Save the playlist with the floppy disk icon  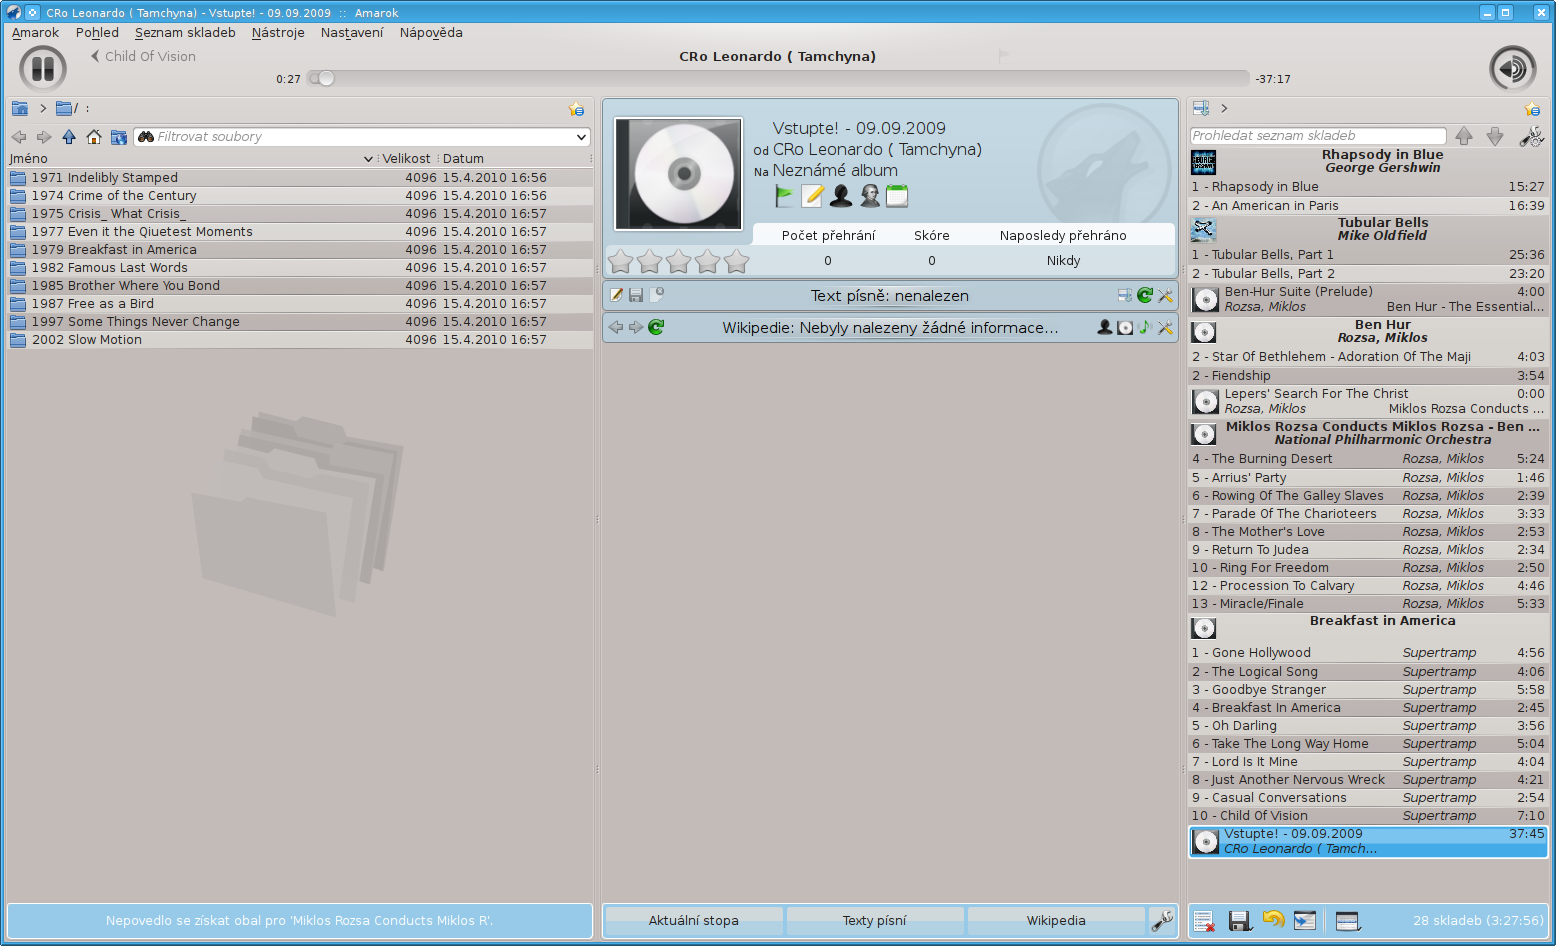[x=1240, y=921]
